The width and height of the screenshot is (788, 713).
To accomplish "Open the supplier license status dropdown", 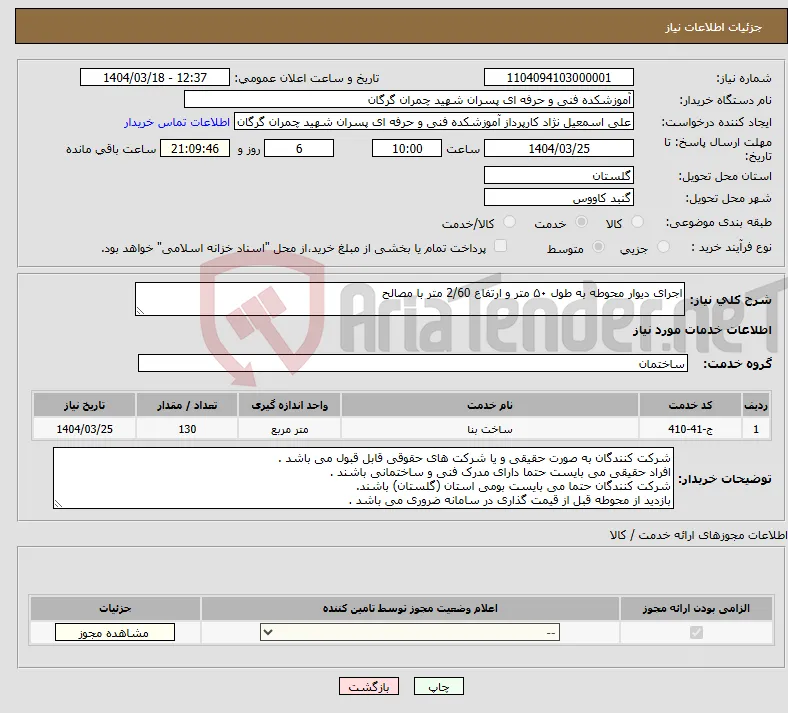I will coord(410,633).
